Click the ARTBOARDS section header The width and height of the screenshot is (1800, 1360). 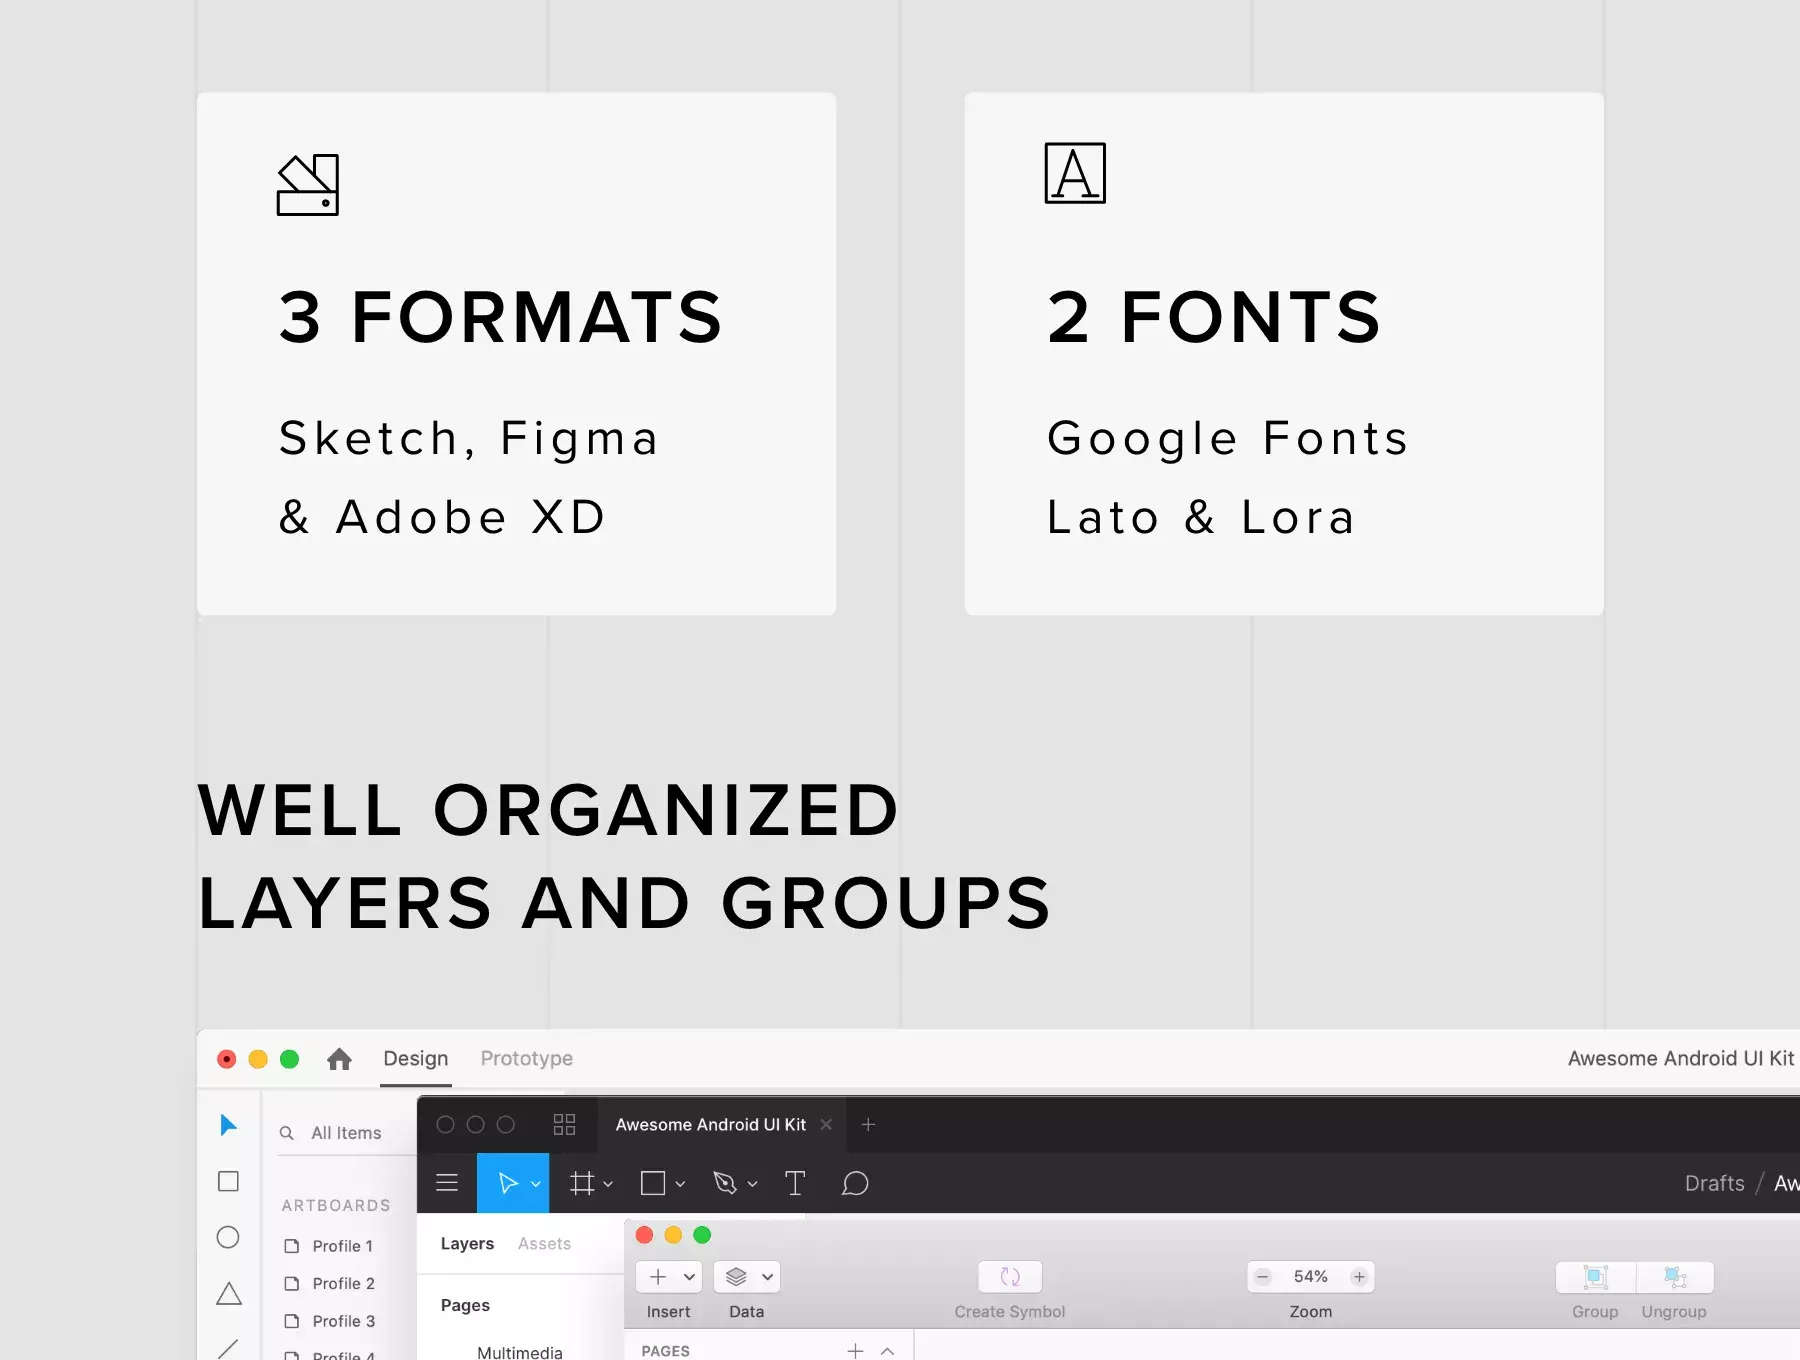pos(336,1206)
